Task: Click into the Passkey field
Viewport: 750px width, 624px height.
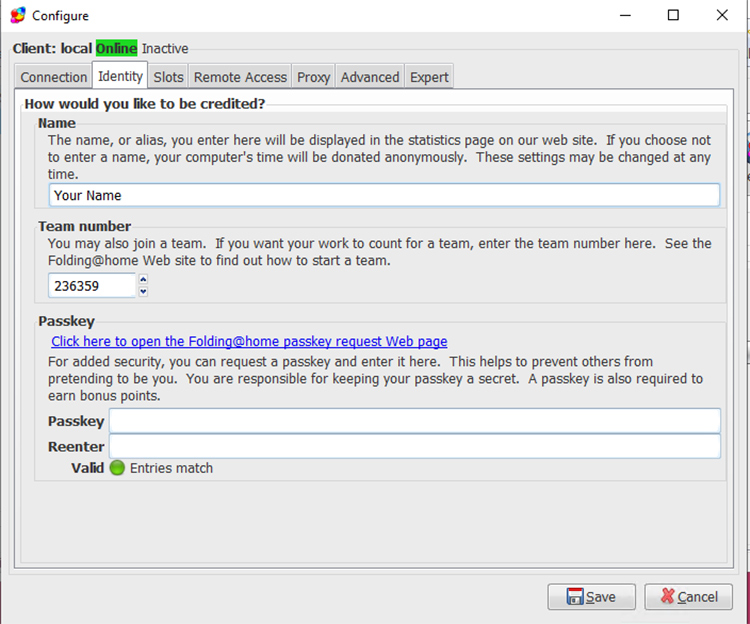Action: 414,421
